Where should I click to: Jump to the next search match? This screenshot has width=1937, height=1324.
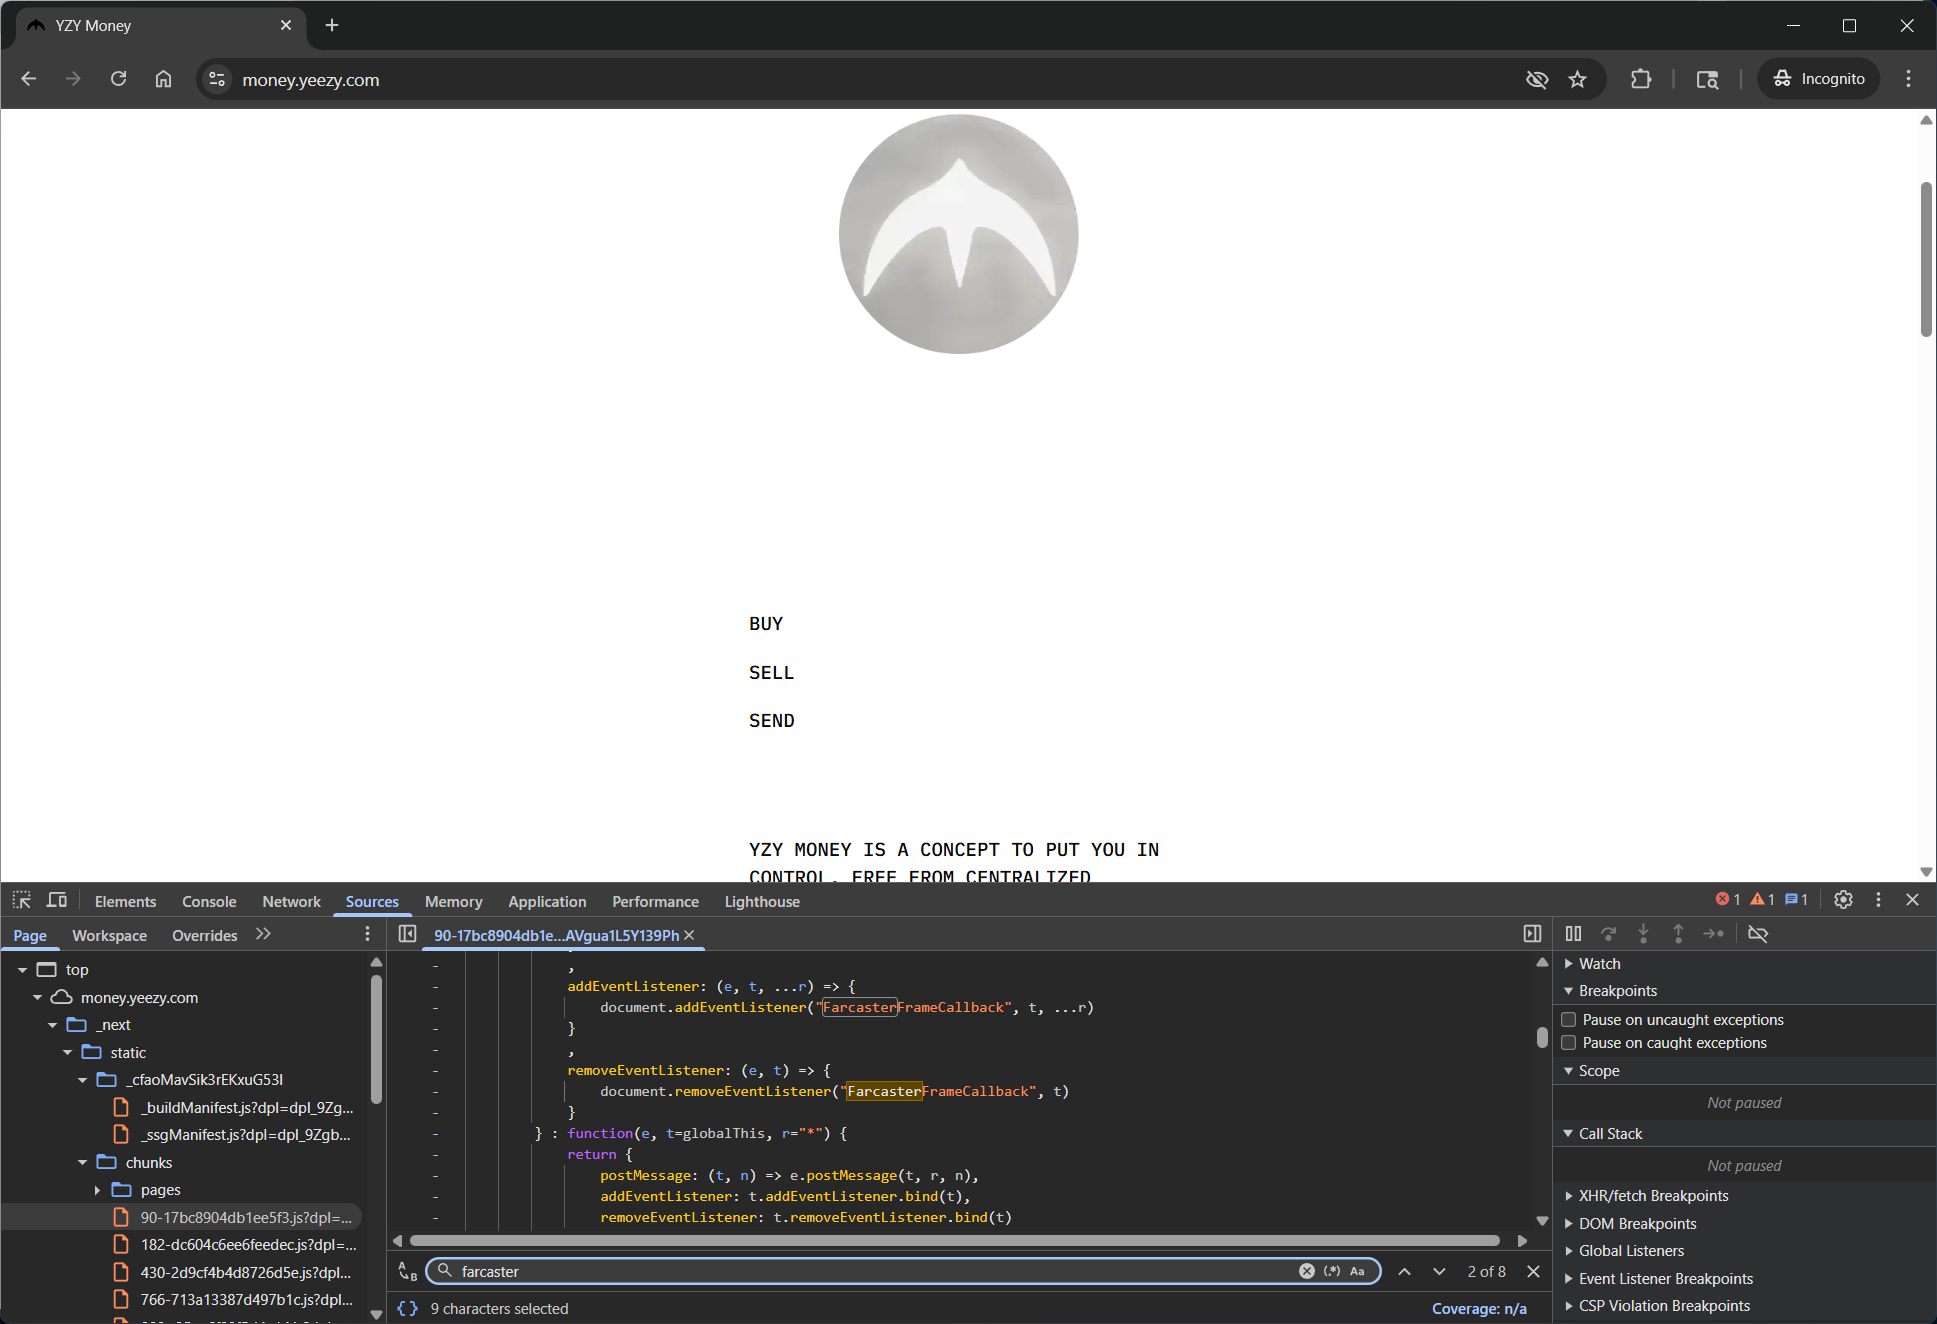1439,1271
